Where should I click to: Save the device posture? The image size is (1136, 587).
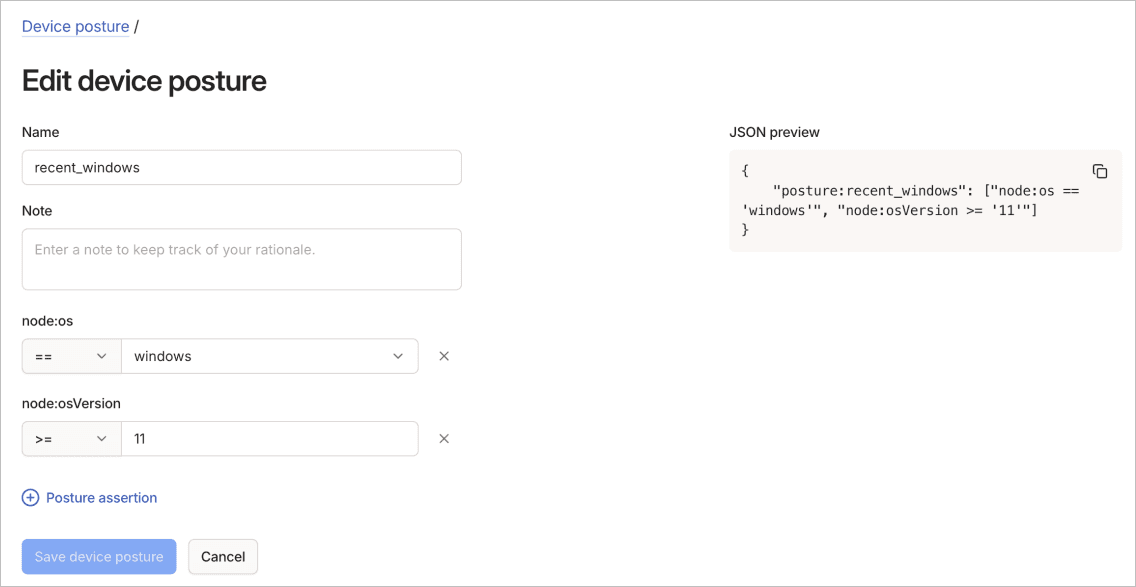pyautogui.click(x=98, y=556)
